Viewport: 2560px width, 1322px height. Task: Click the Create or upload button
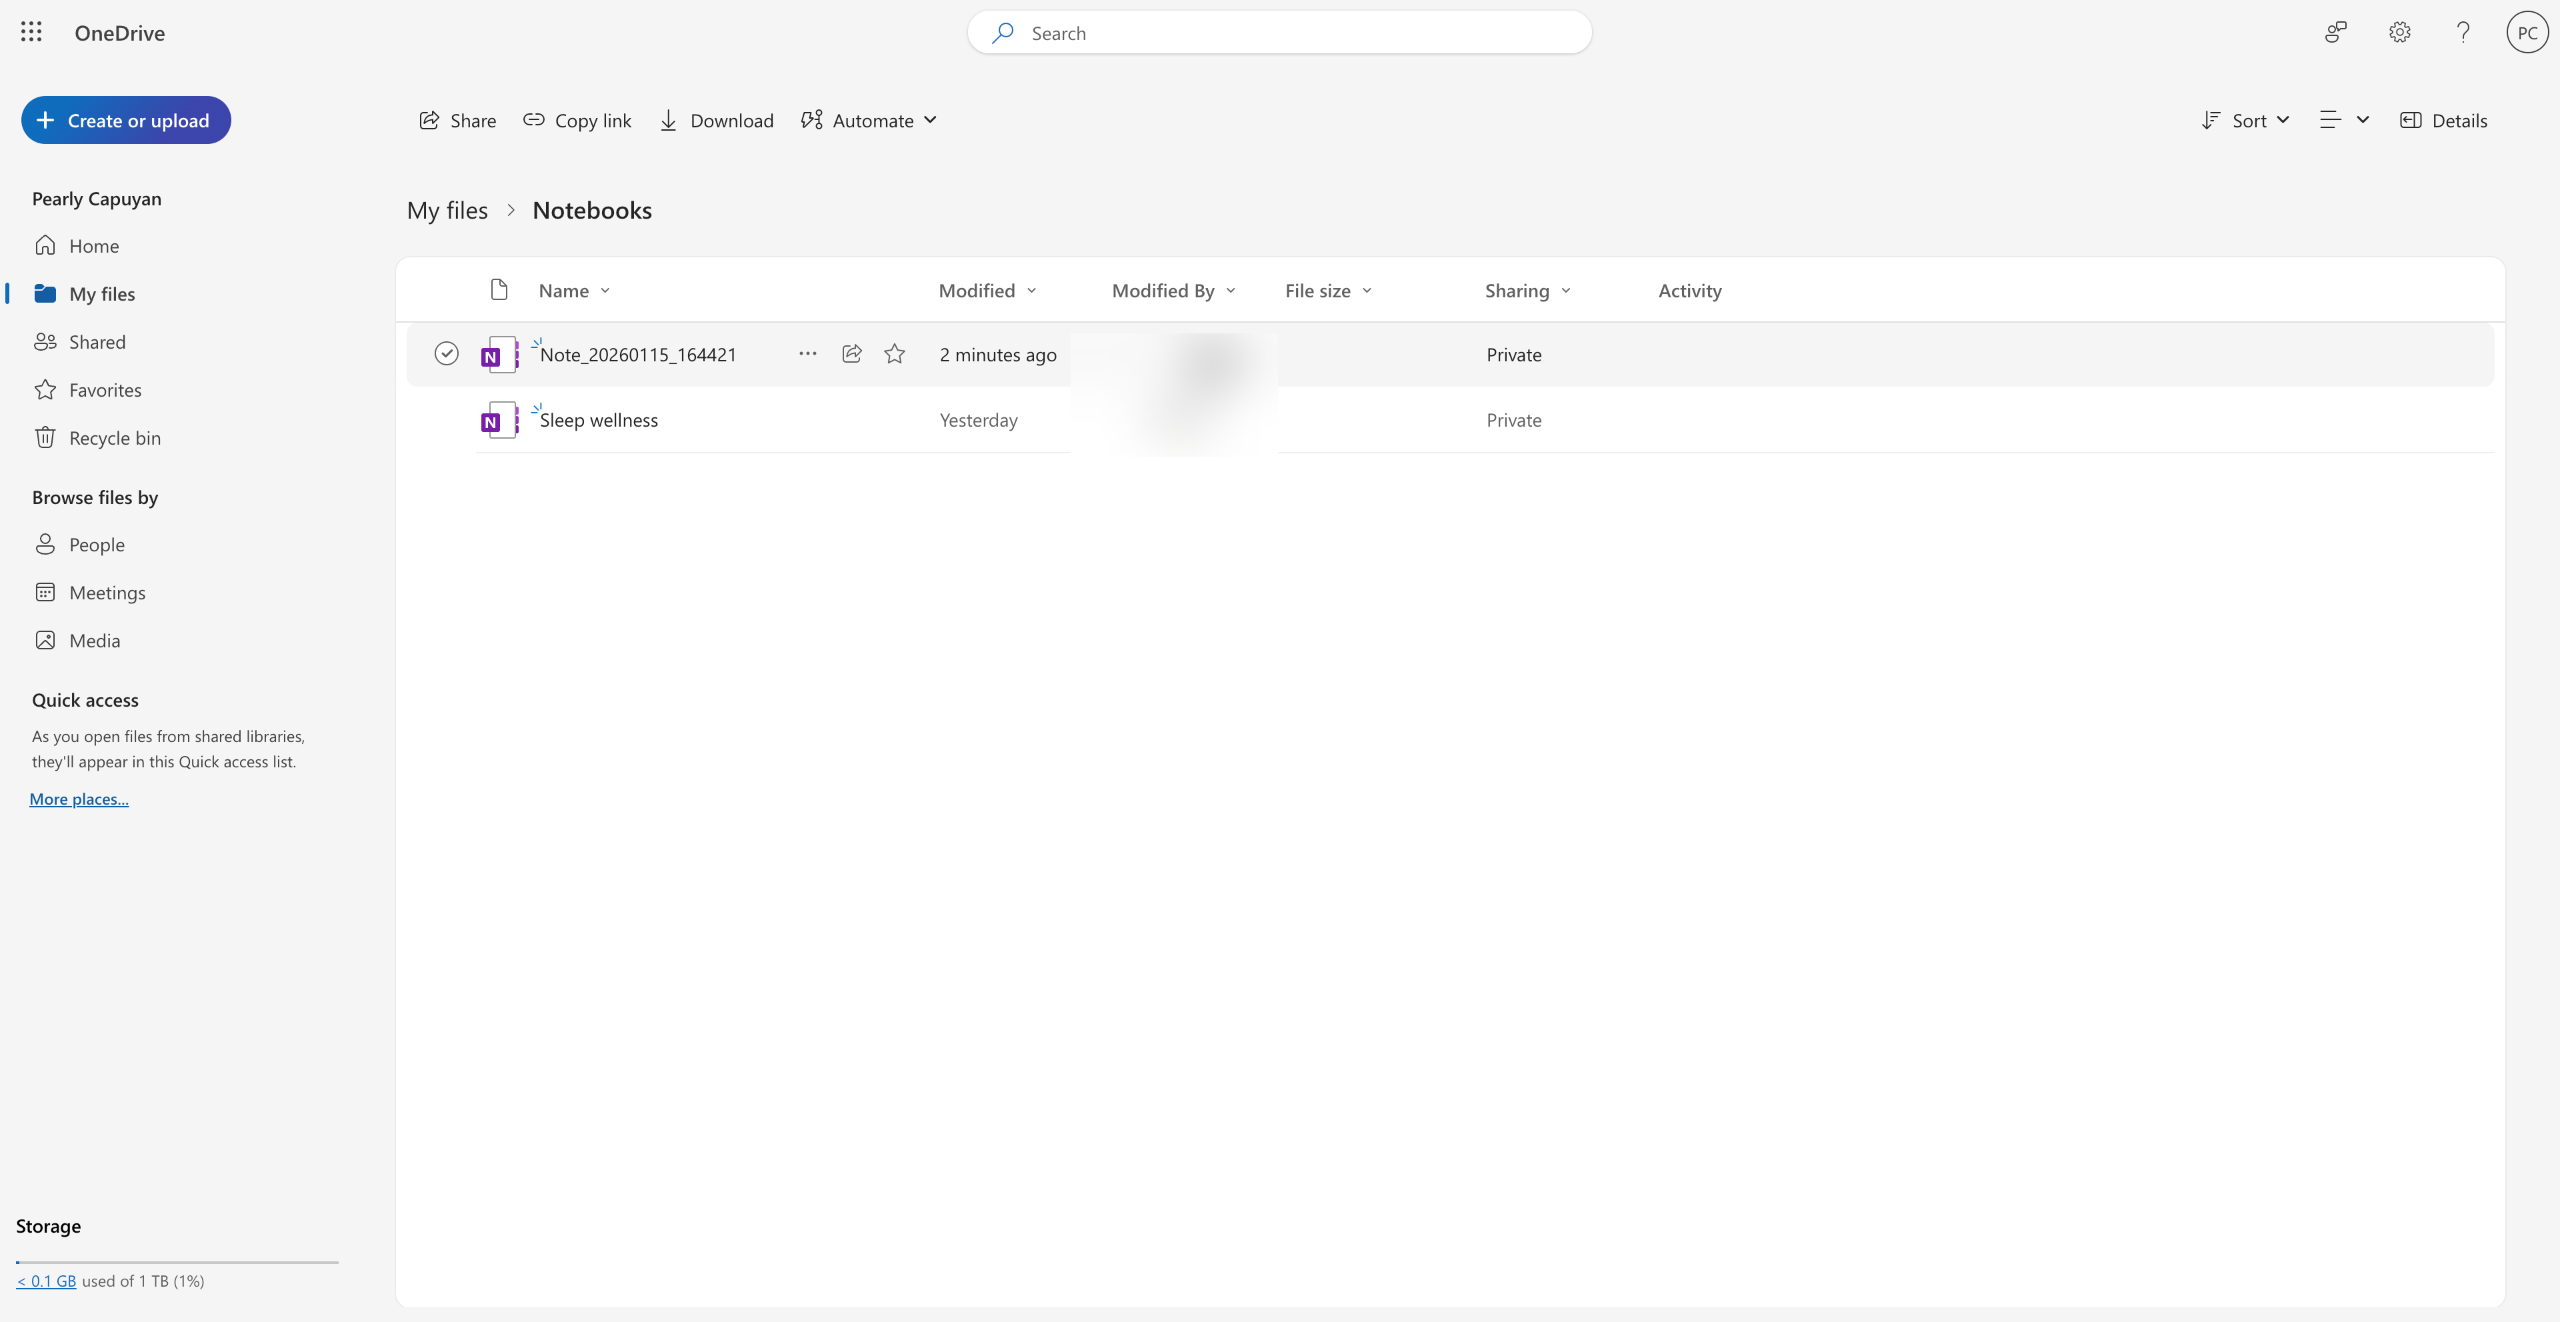(126, 120)
